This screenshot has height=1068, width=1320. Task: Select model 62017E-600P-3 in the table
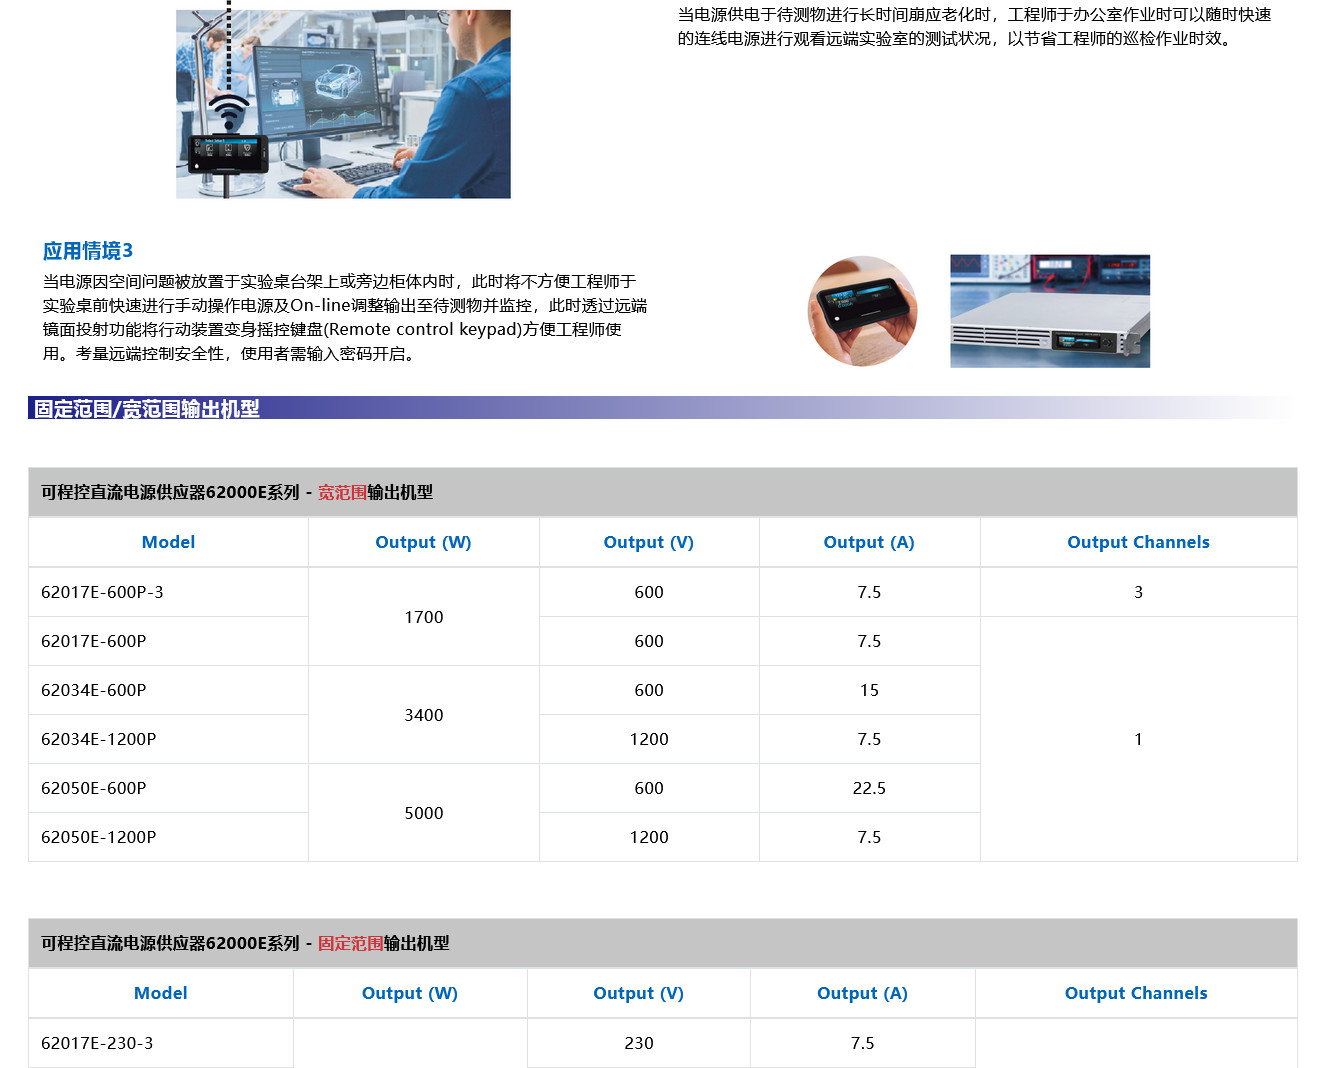pyautogui.click(x=102, y=592)
